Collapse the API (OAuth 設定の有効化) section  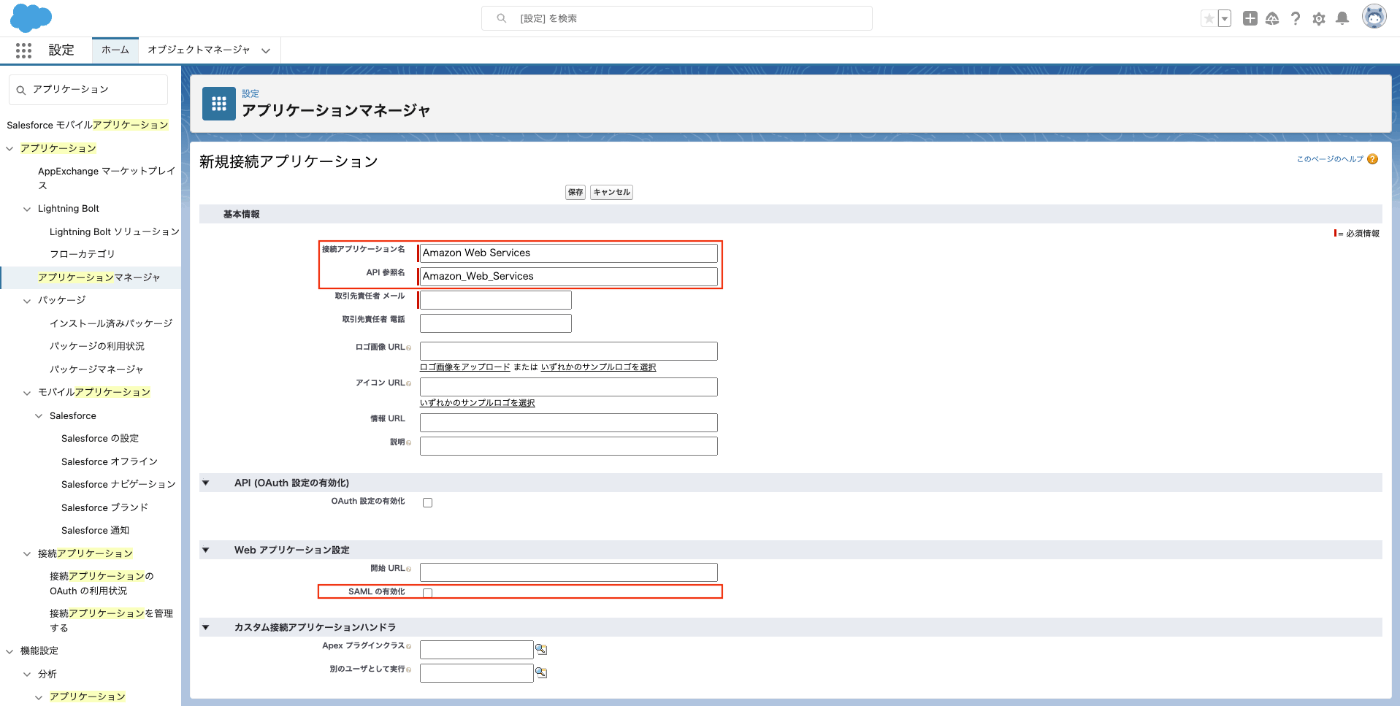tap(206, 483)
